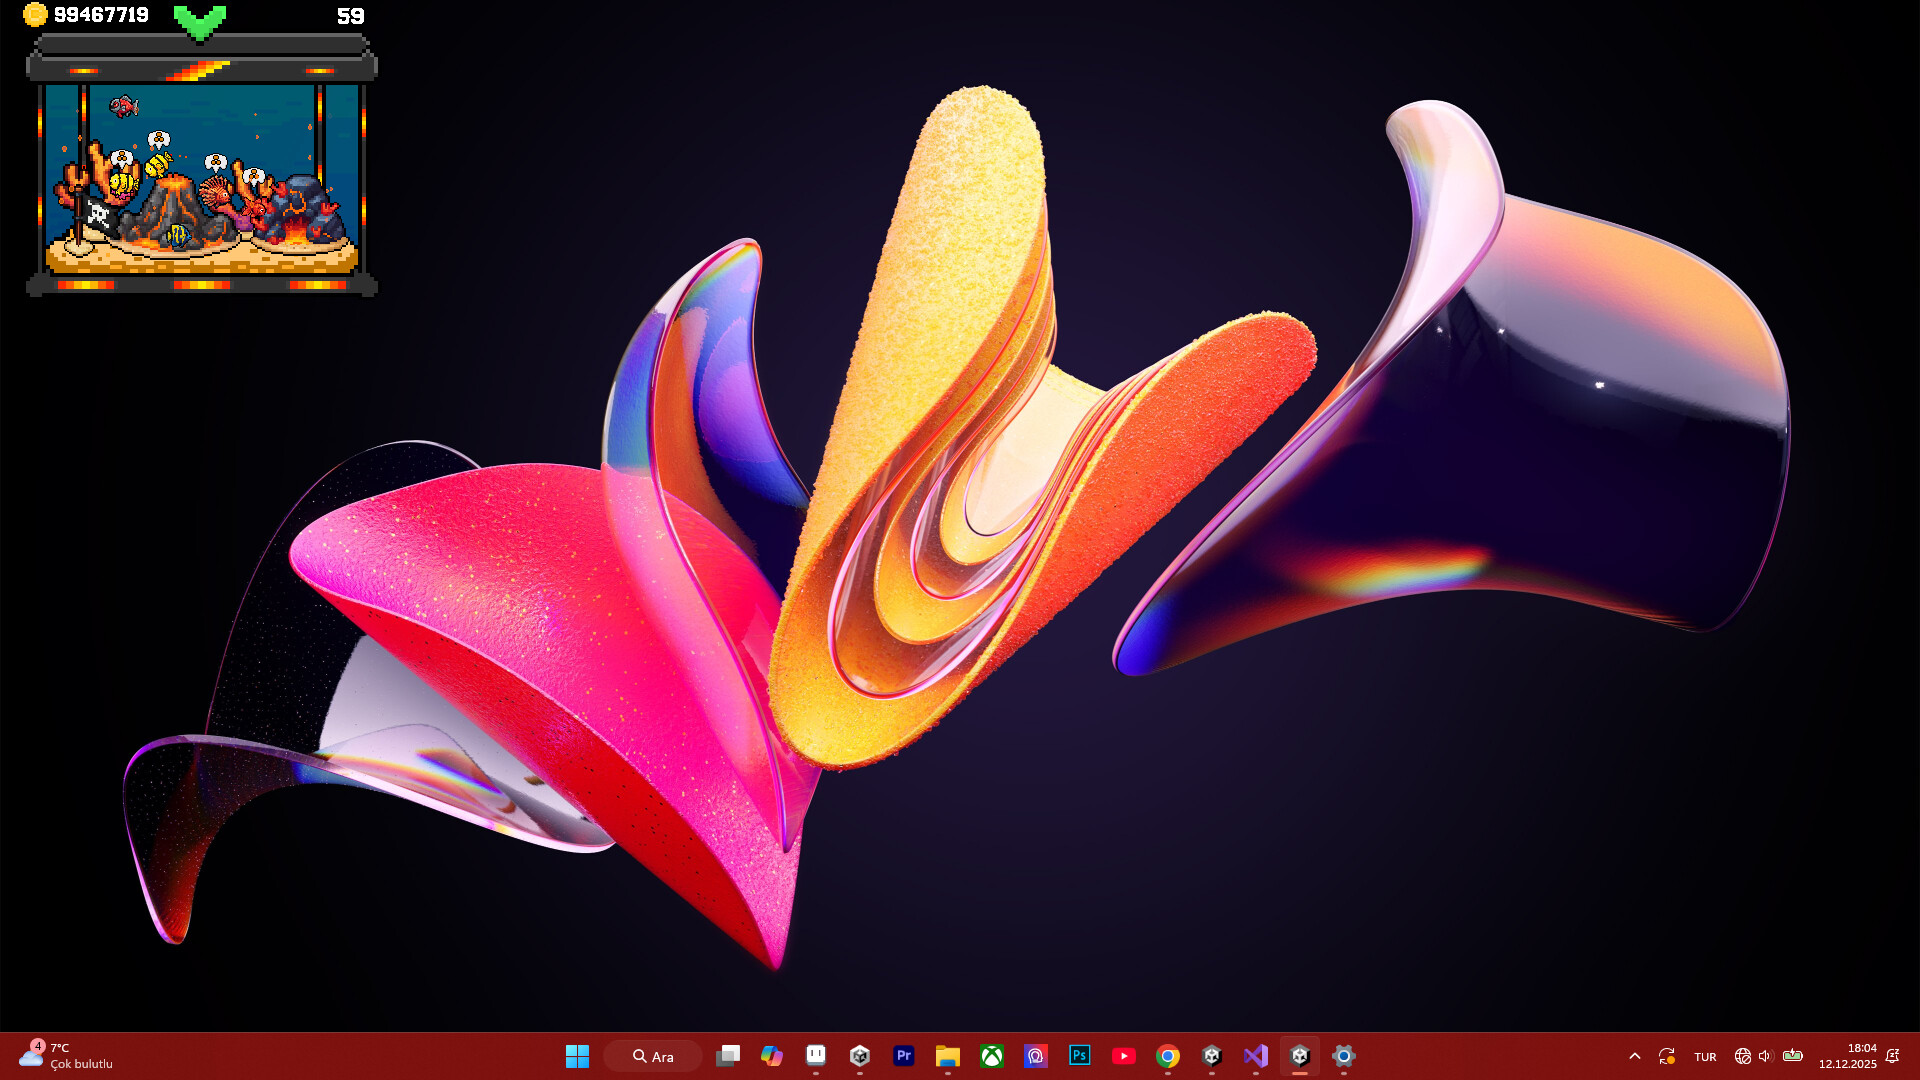Show hidden tray icons with the chevron

pos(1634,1056)
